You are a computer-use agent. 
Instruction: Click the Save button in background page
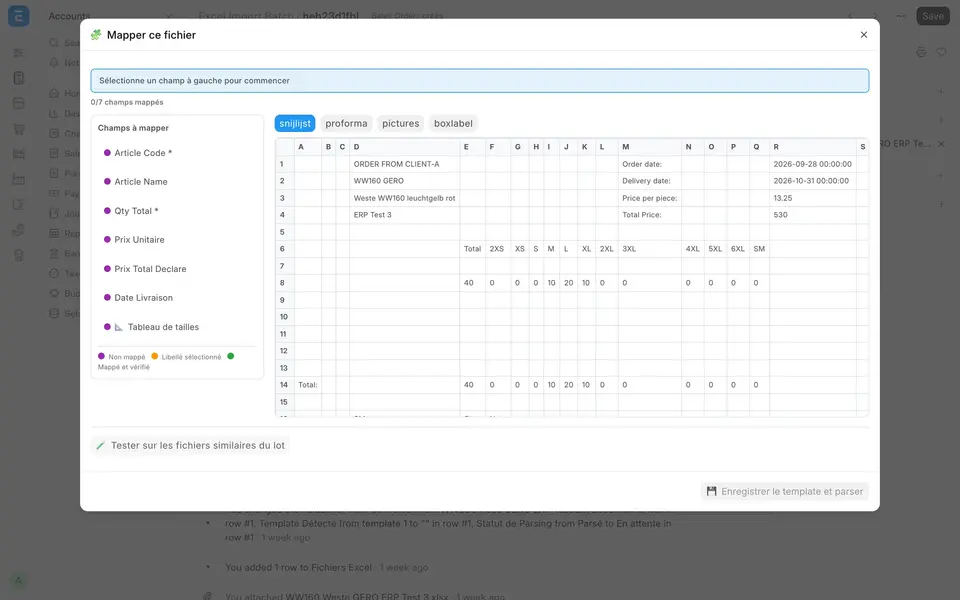click(932, 16)
